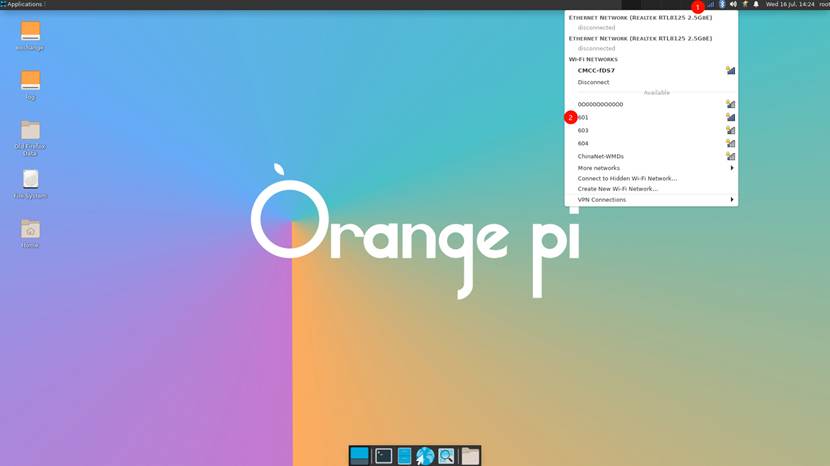Click signal icon for network 603
The height and width of the screenshot is (466, 830).
[730, 130]
